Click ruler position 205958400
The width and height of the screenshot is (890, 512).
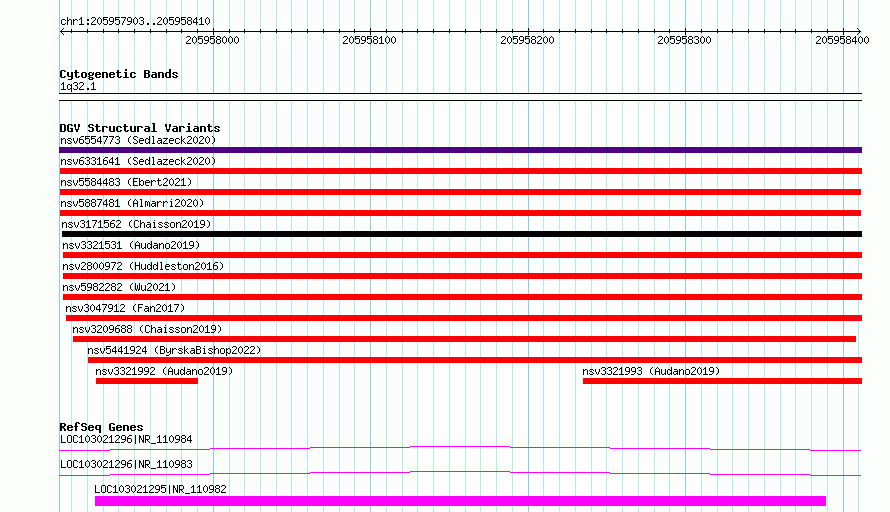coord(842,40)
